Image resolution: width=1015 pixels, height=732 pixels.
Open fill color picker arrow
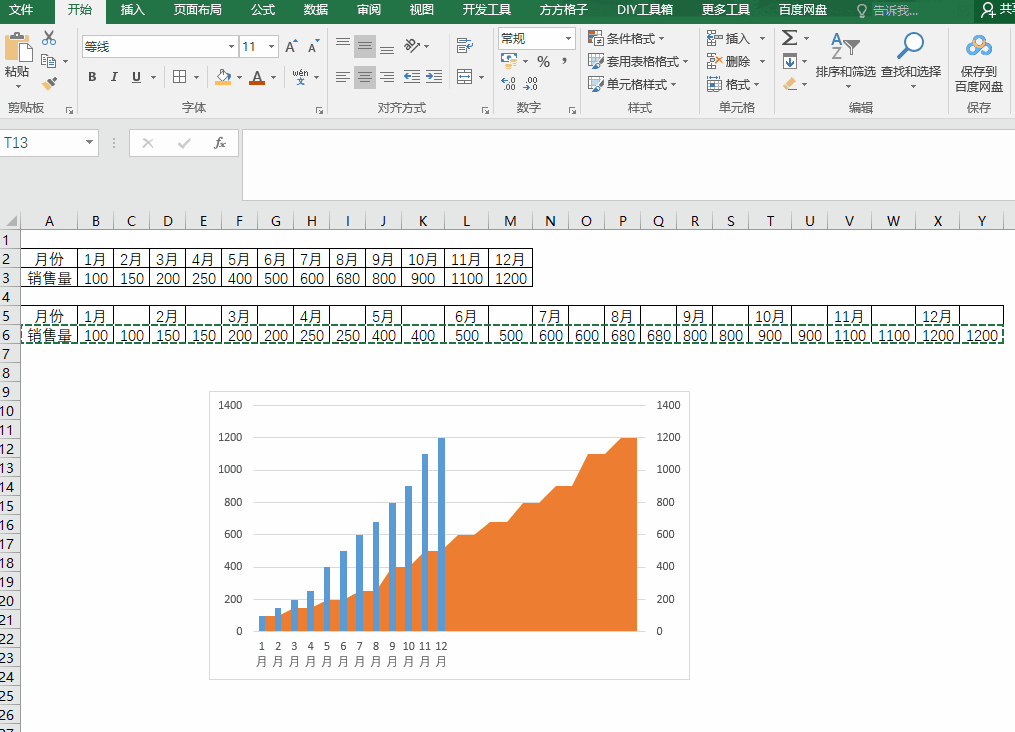pos(240,78)
